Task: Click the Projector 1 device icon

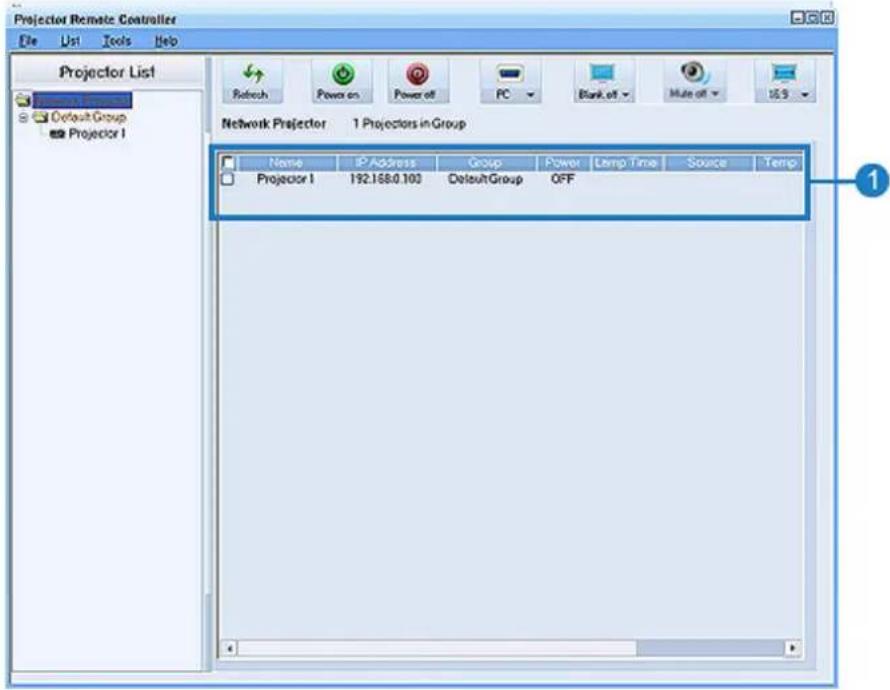Action: [57, 134]
